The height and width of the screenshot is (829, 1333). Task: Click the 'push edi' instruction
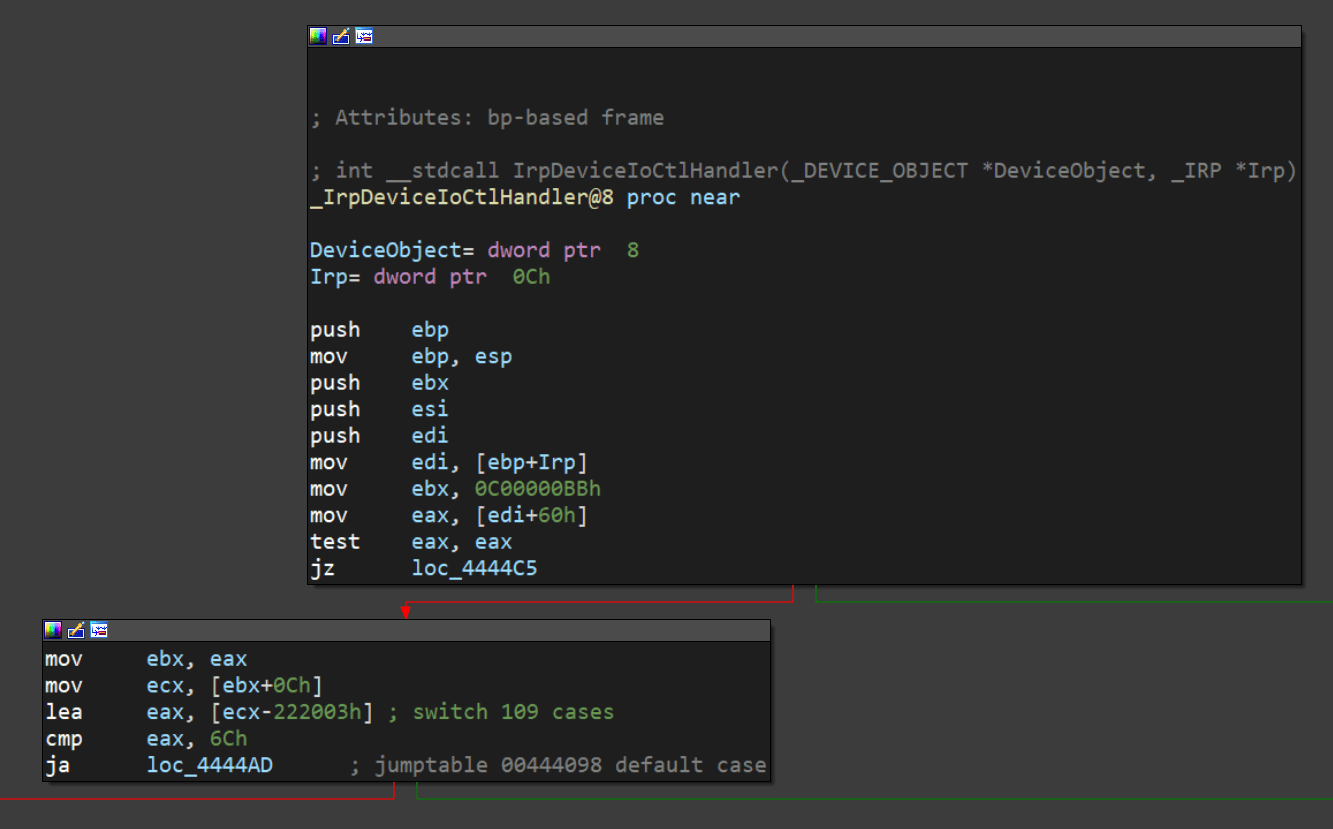(379, 436)
